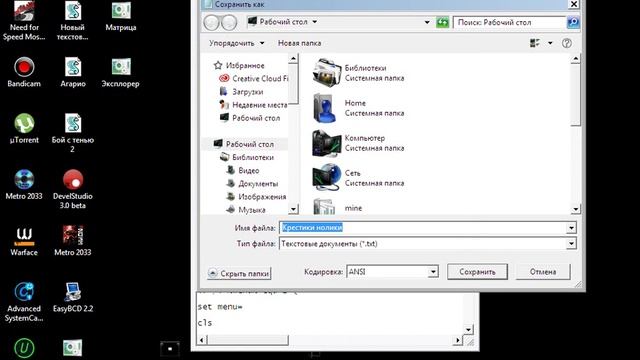Image resolution: width=640 pixels, height=360 pixels.
Task: Click the file list scroll up arrow
Action: pos(576,59)
